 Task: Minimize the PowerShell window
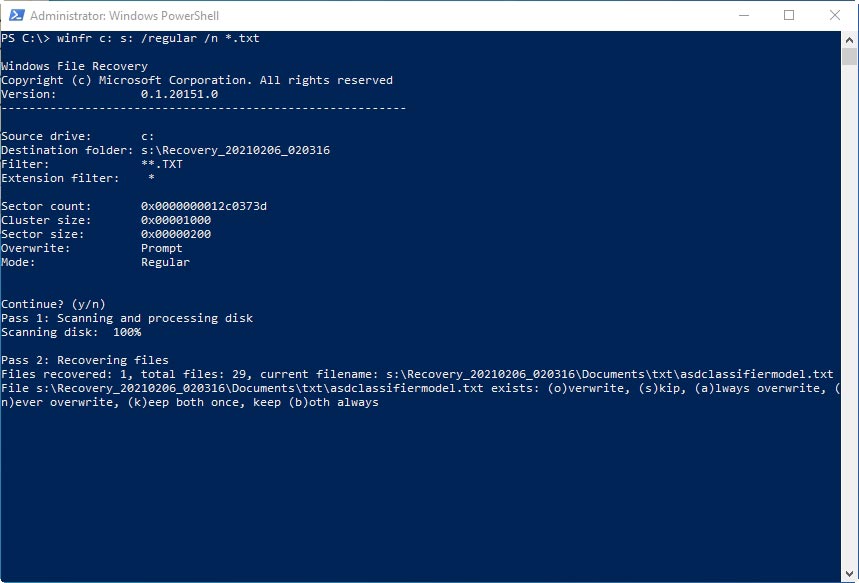coord(743,15)
